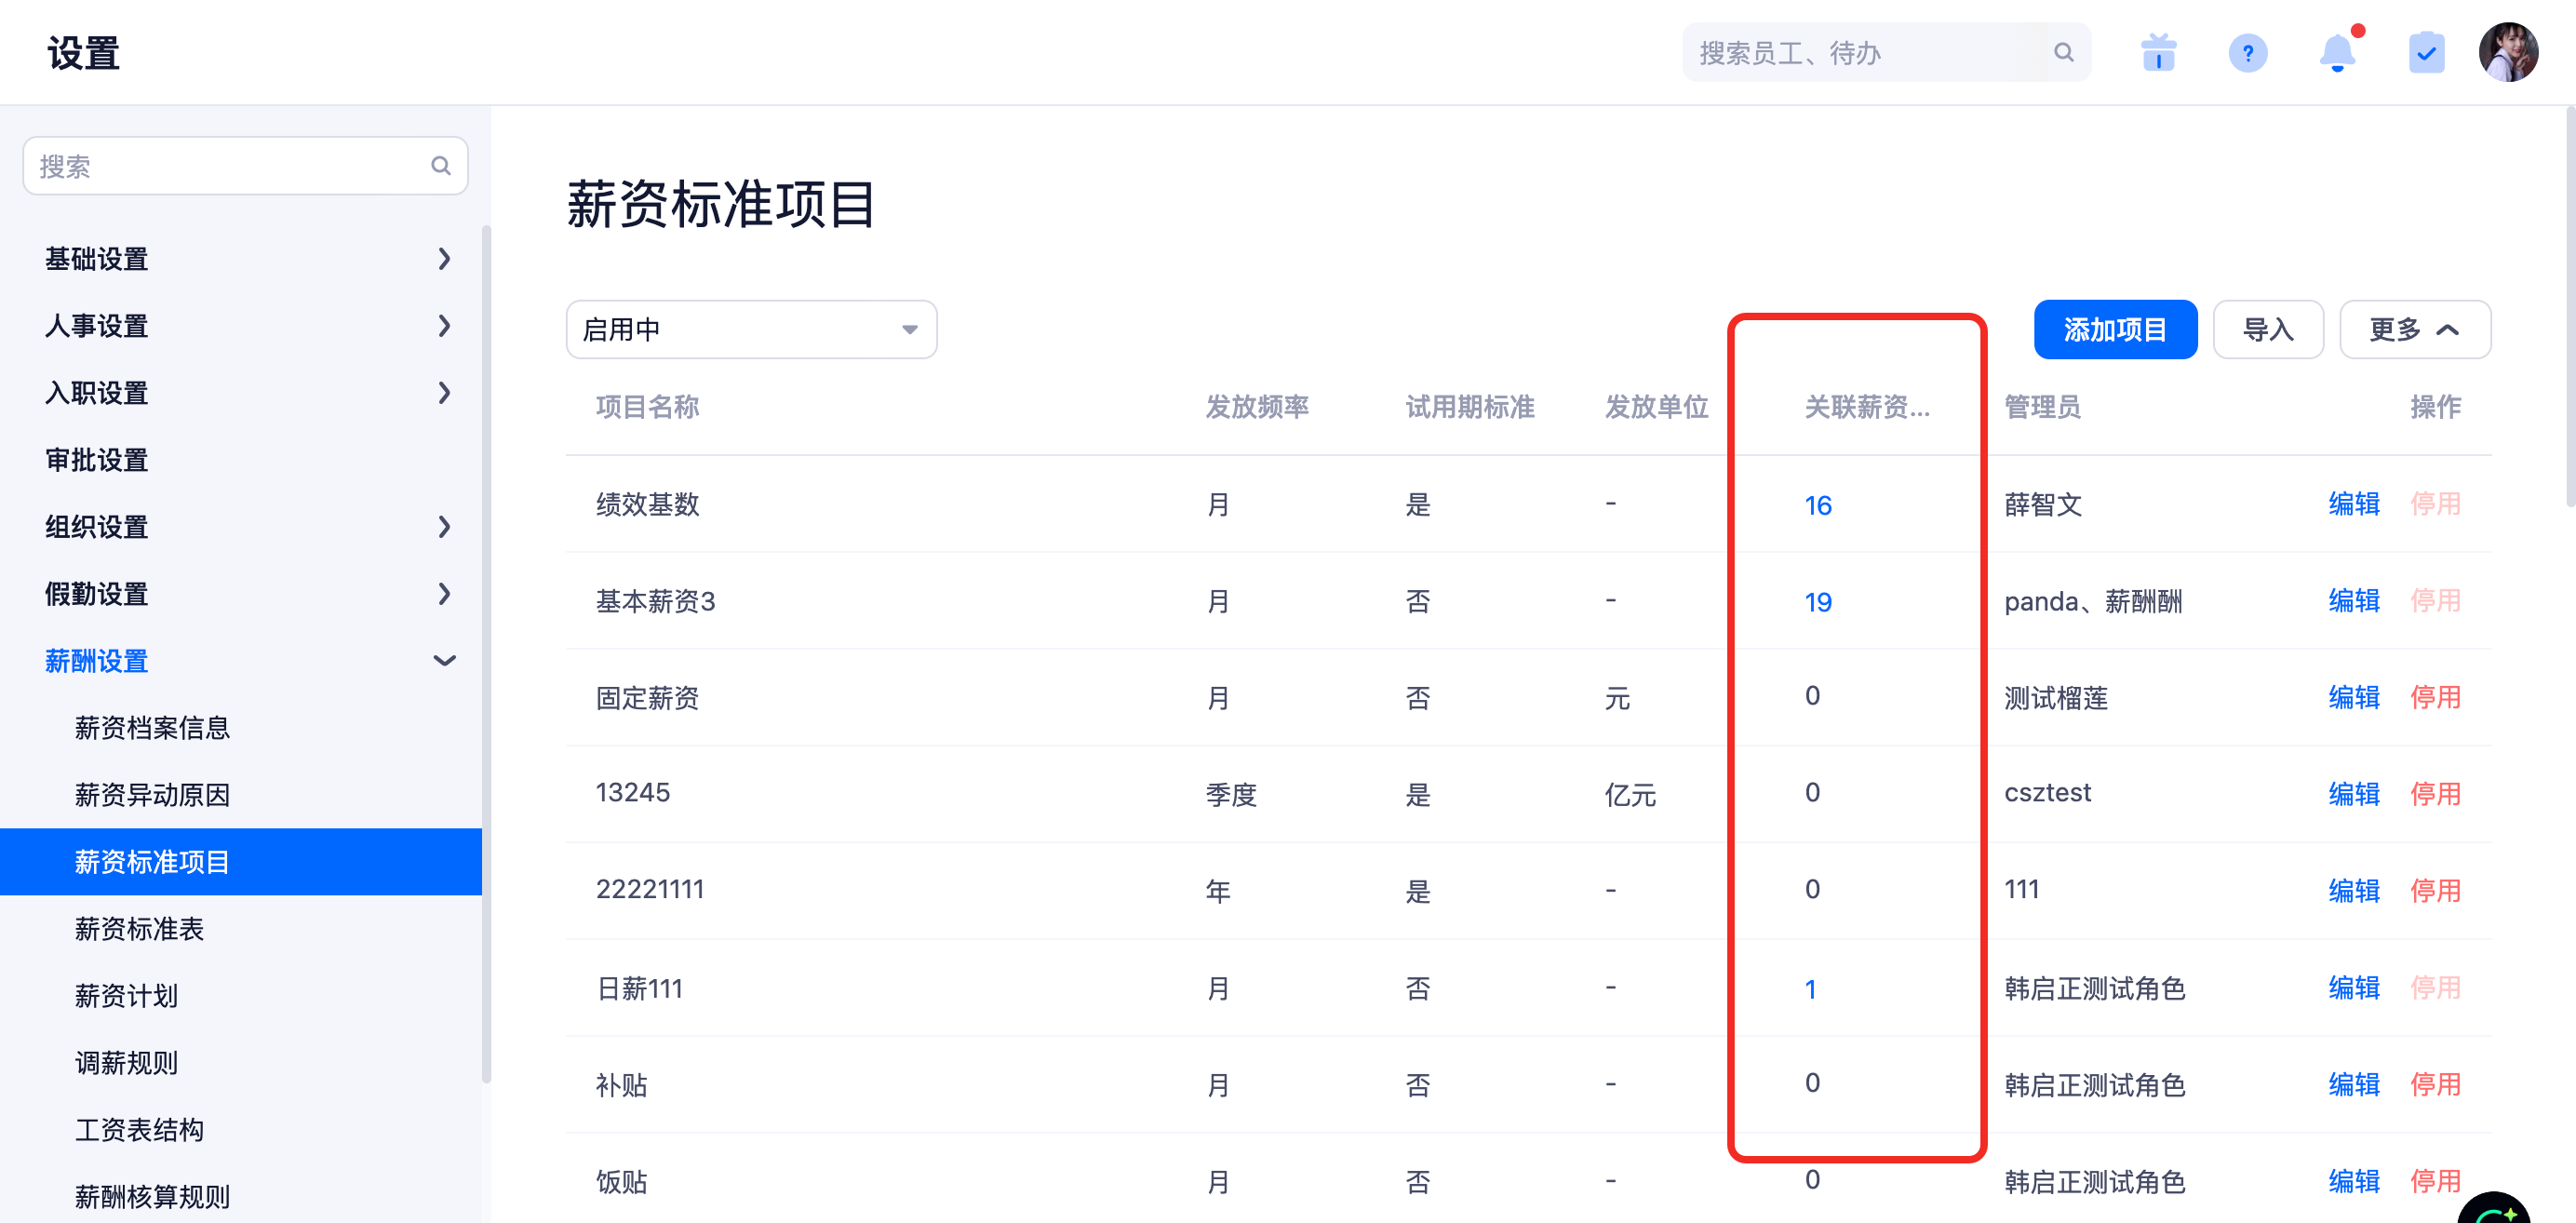This screenshot has height=1223, width=2576.
Task: Edit the 13245 row
Action: (2353, 795)
